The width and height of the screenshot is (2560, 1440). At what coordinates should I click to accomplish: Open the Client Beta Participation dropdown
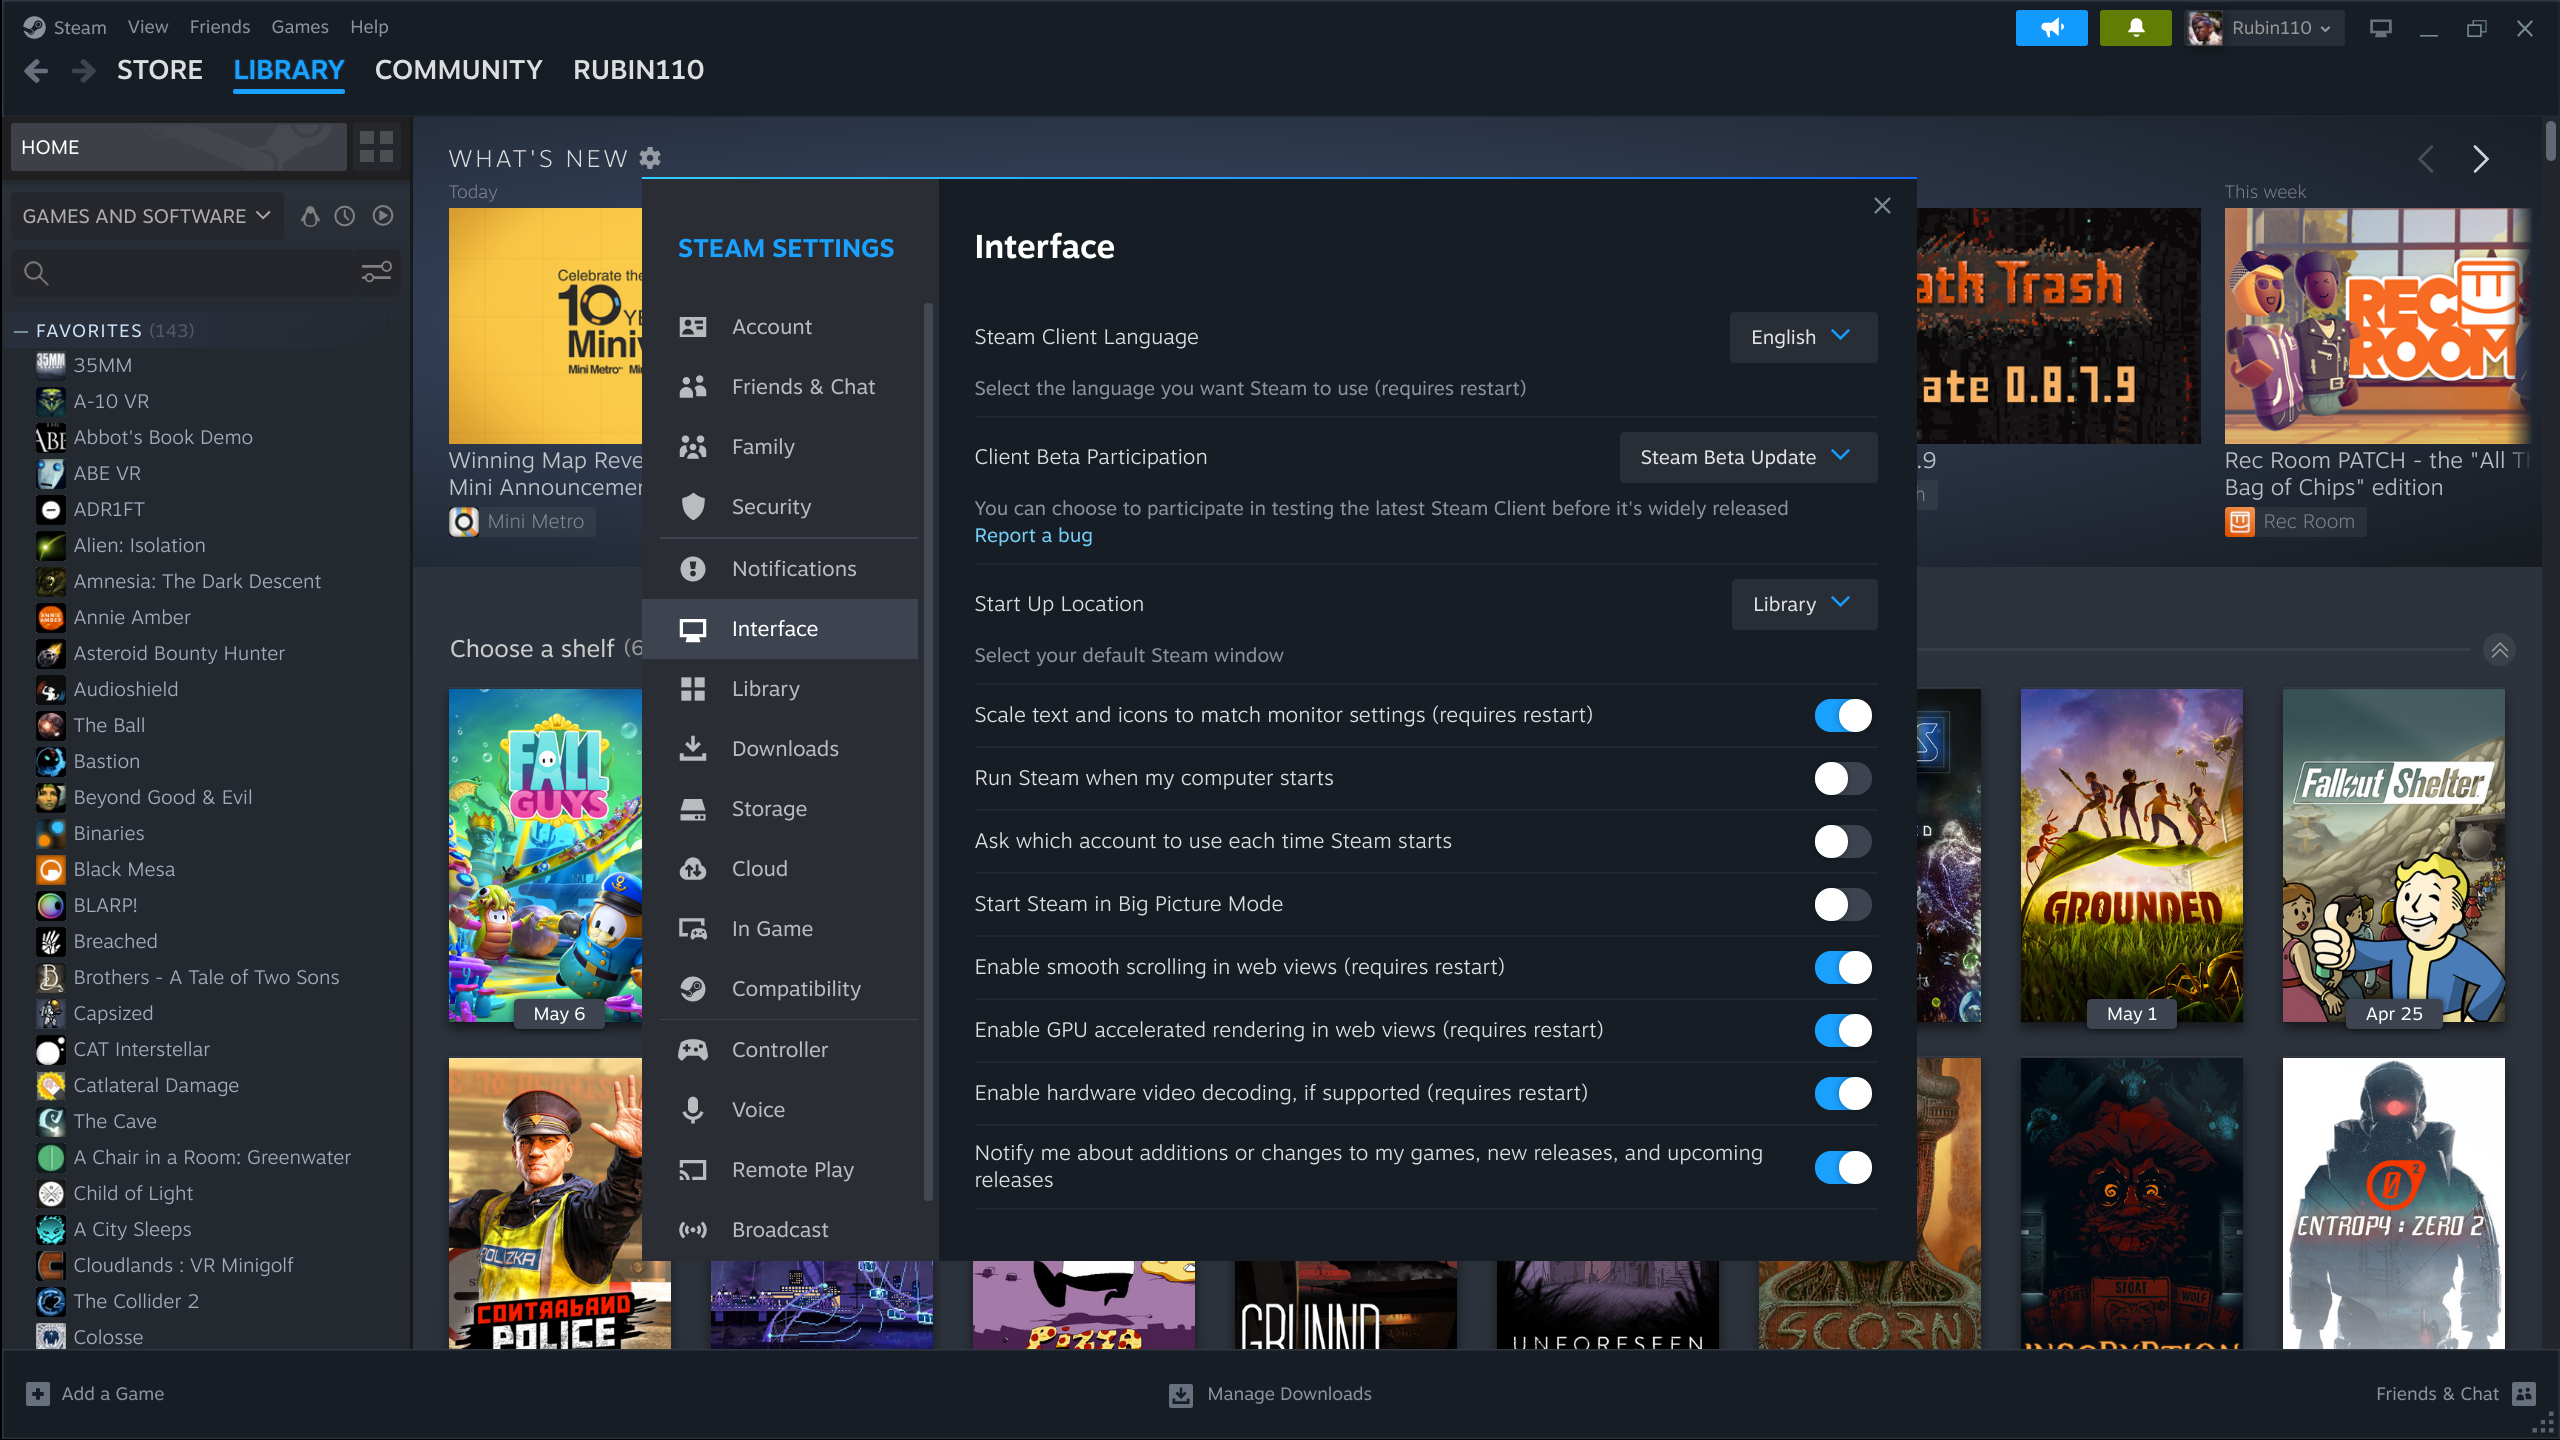[1748, 457]
